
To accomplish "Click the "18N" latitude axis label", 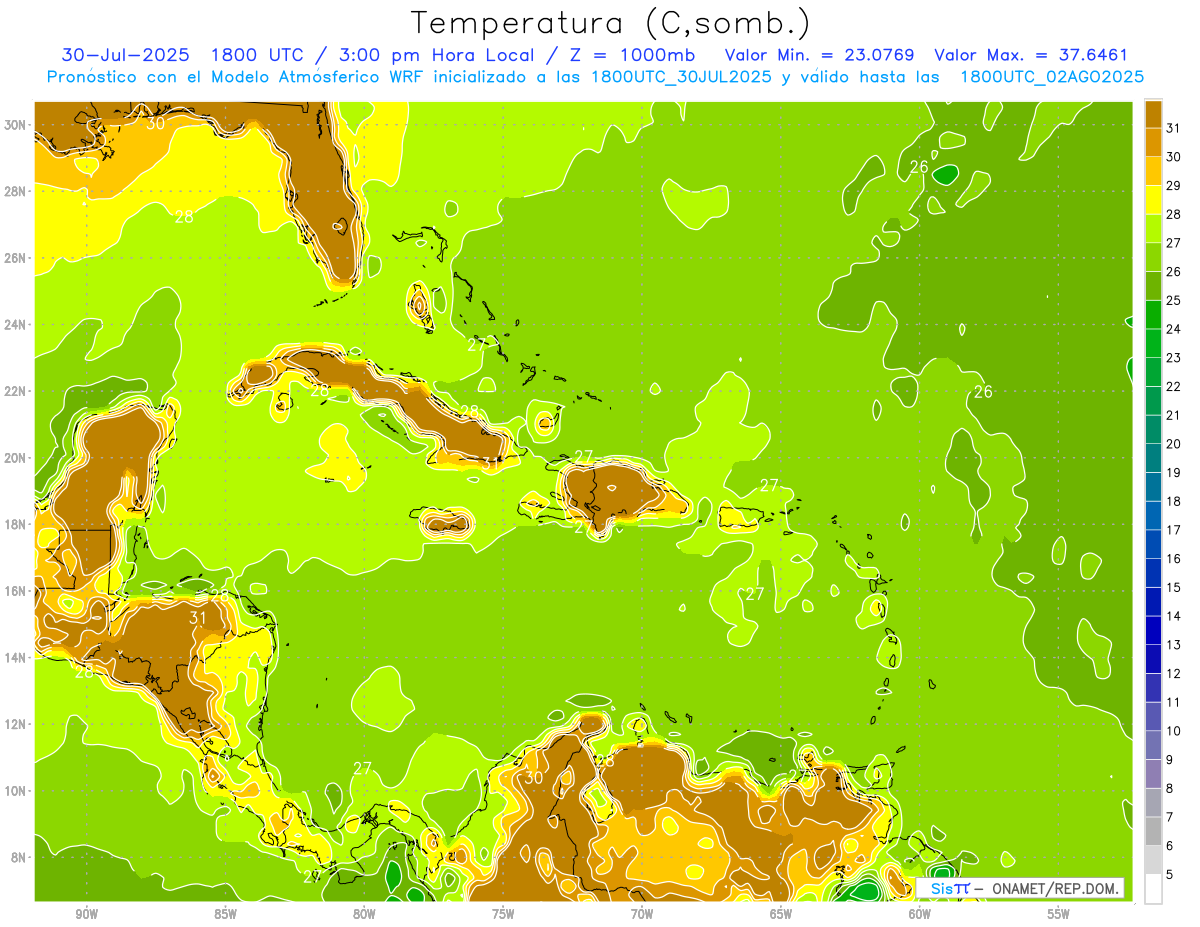I will point(16,524).
